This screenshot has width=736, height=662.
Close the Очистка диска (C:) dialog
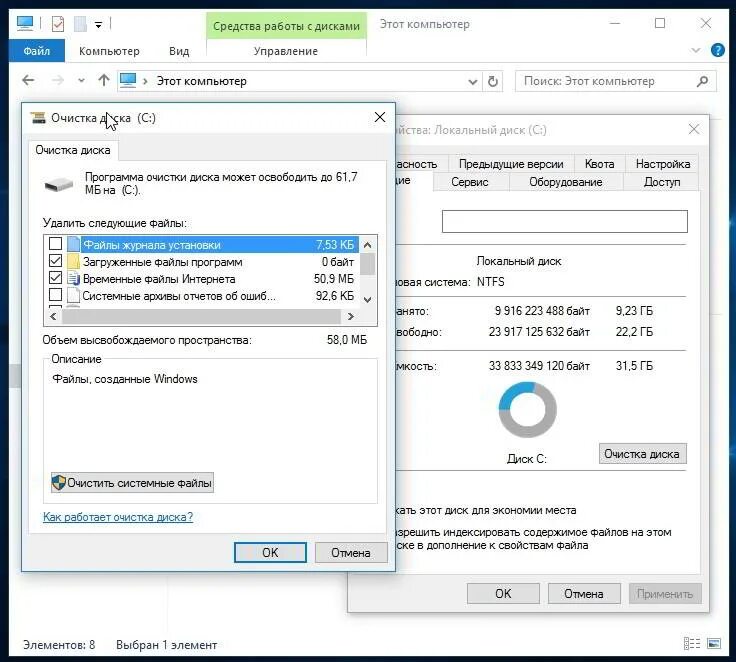(x=380, y=117)
